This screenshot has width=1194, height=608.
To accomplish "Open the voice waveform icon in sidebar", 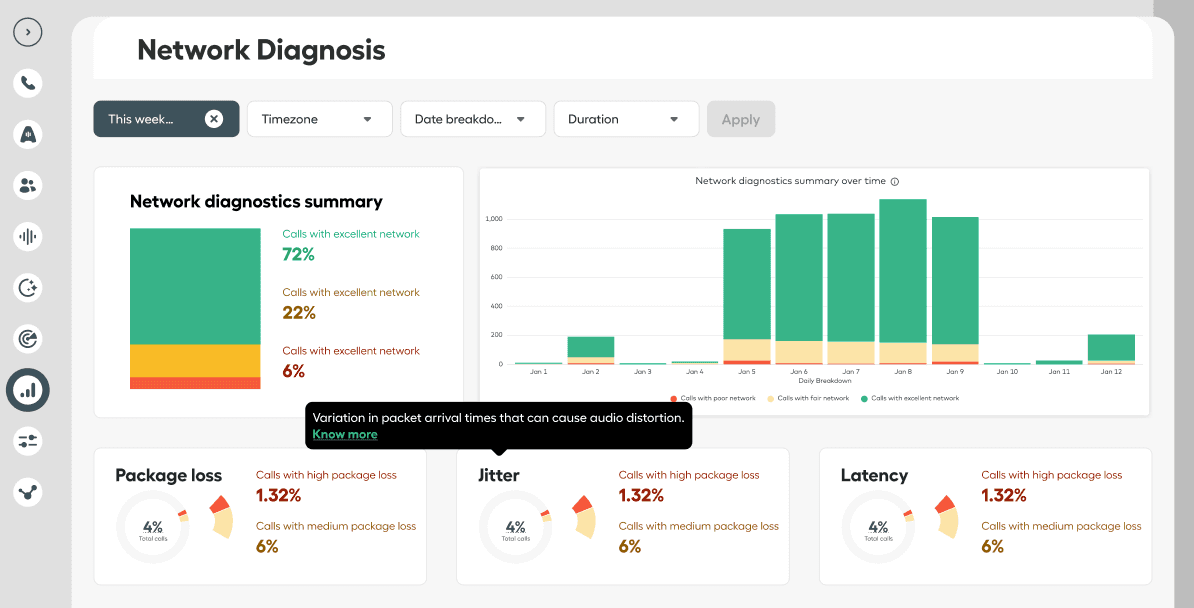I will pyautogui.click(x=28, y=237).
